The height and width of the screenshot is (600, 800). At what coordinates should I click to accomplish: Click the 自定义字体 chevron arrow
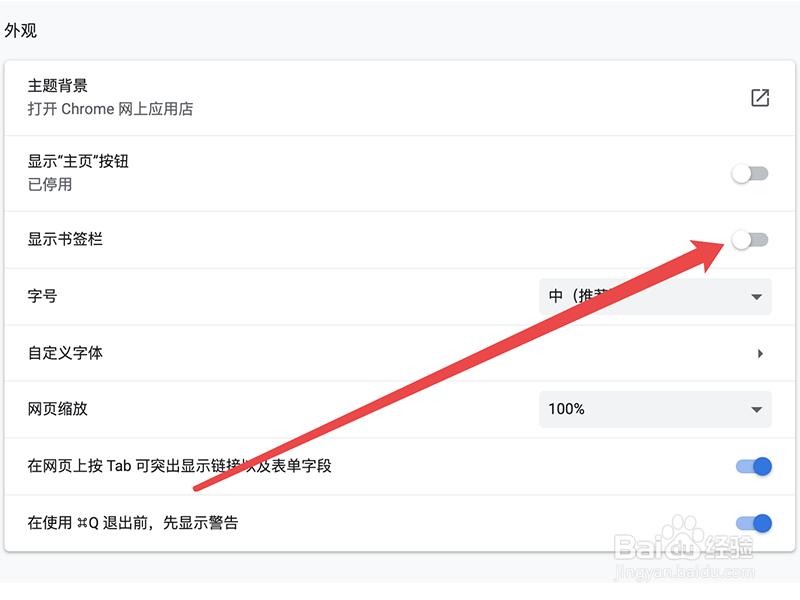pos(760,353)
